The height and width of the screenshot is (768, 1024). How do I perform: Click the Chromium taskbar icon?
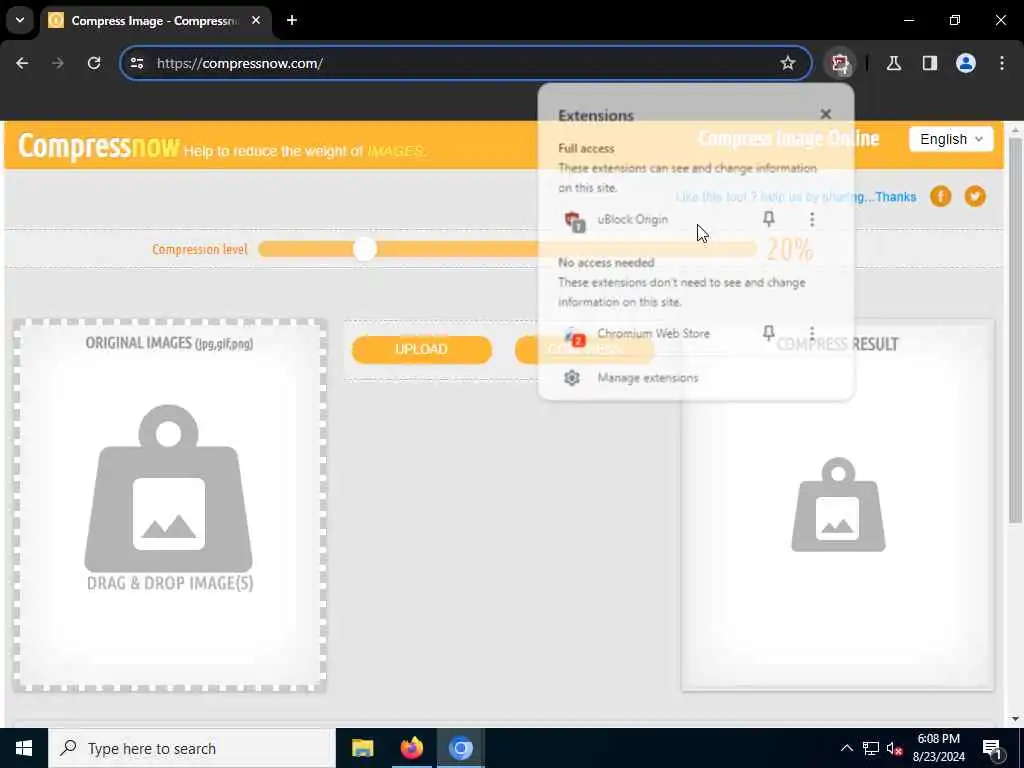(460, 748)
